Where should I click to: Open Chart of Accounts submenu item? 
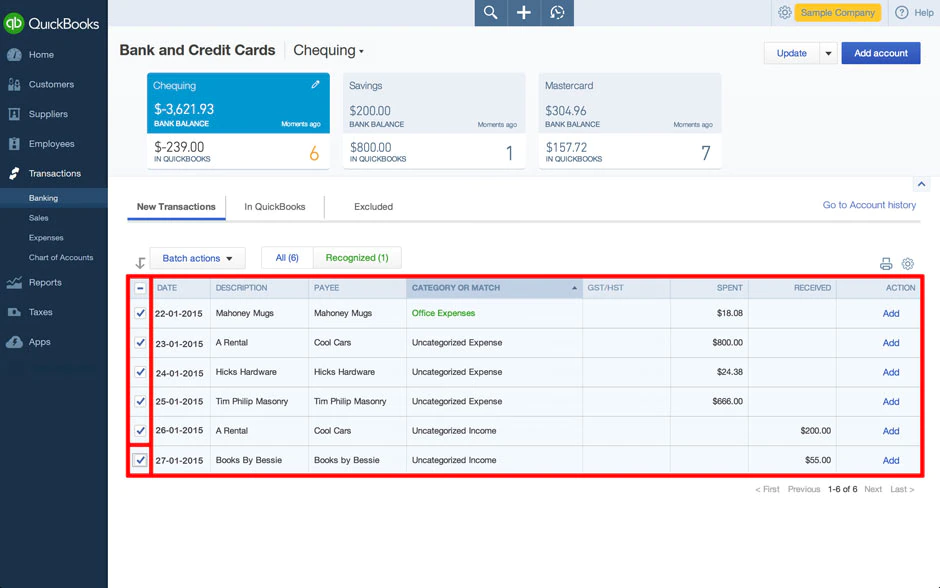(61, 258)
